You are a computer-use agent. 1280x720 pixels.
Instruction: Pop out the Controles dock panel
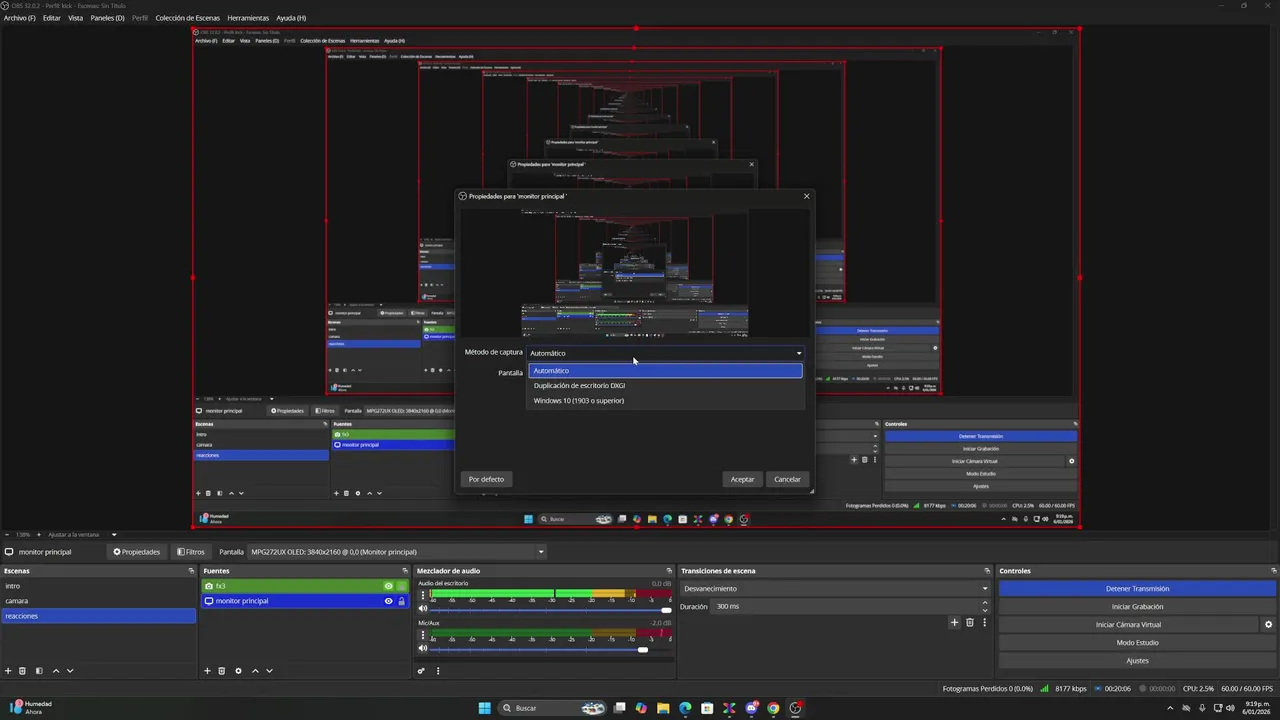pyautogui.click(x=1273, y=571)
